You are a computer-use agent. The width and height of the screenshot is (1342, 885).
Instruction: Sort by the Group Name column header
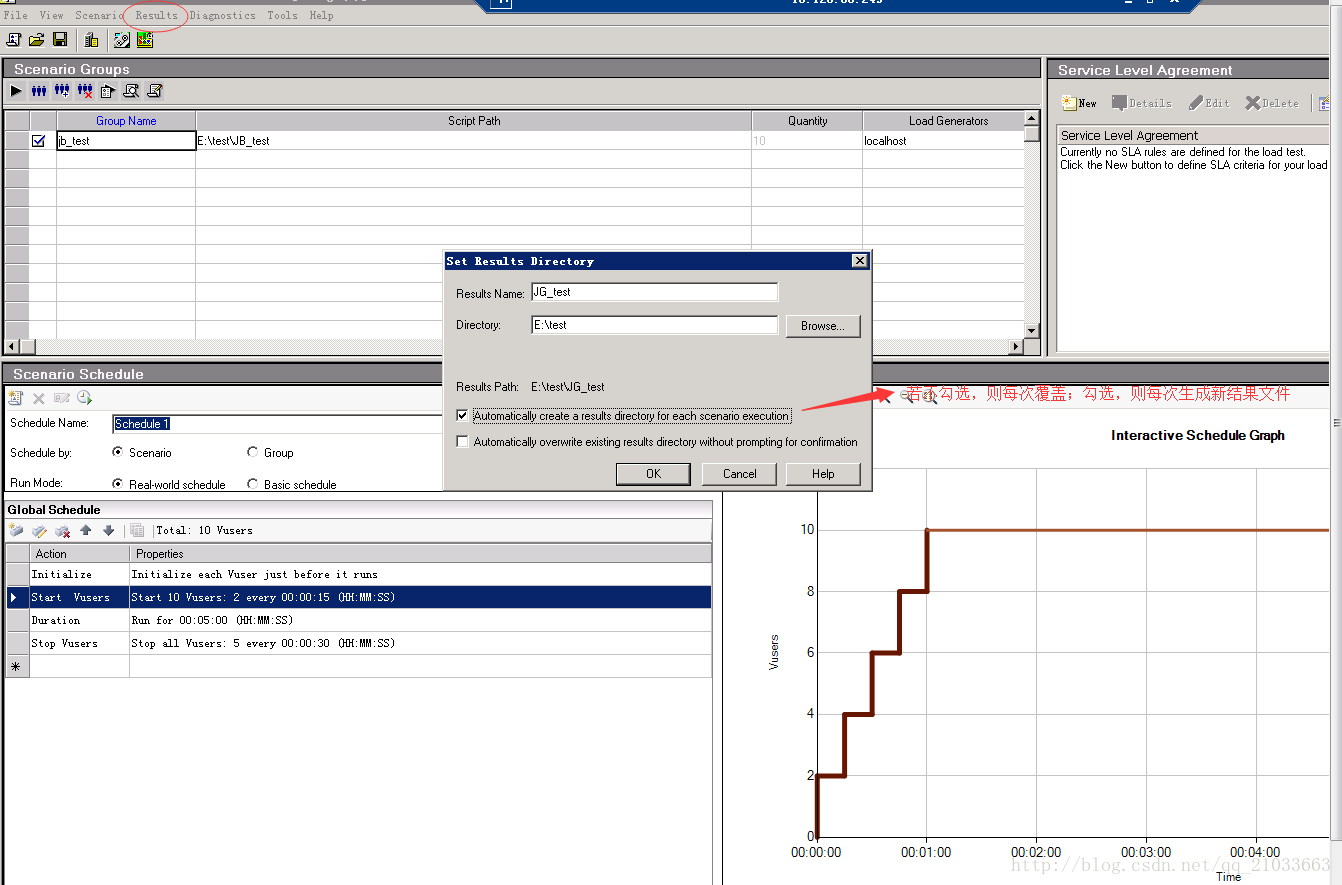[126, 121]
